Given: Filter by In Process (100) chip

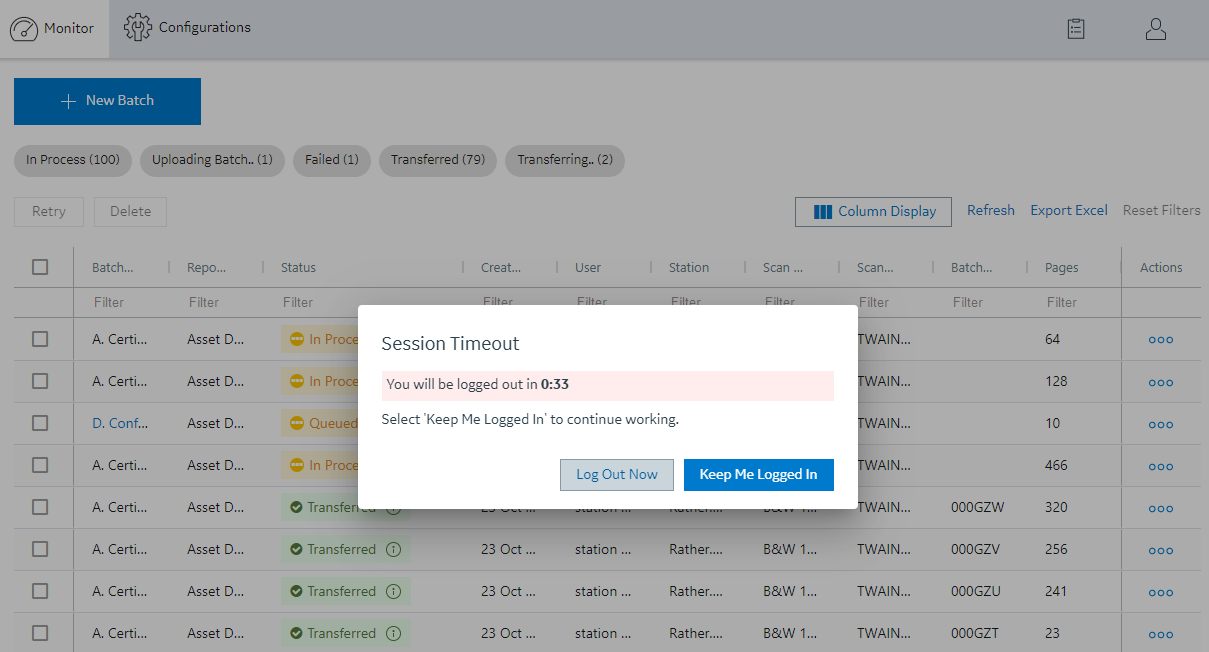Looking at the screenshot, I should pos(73,160).
